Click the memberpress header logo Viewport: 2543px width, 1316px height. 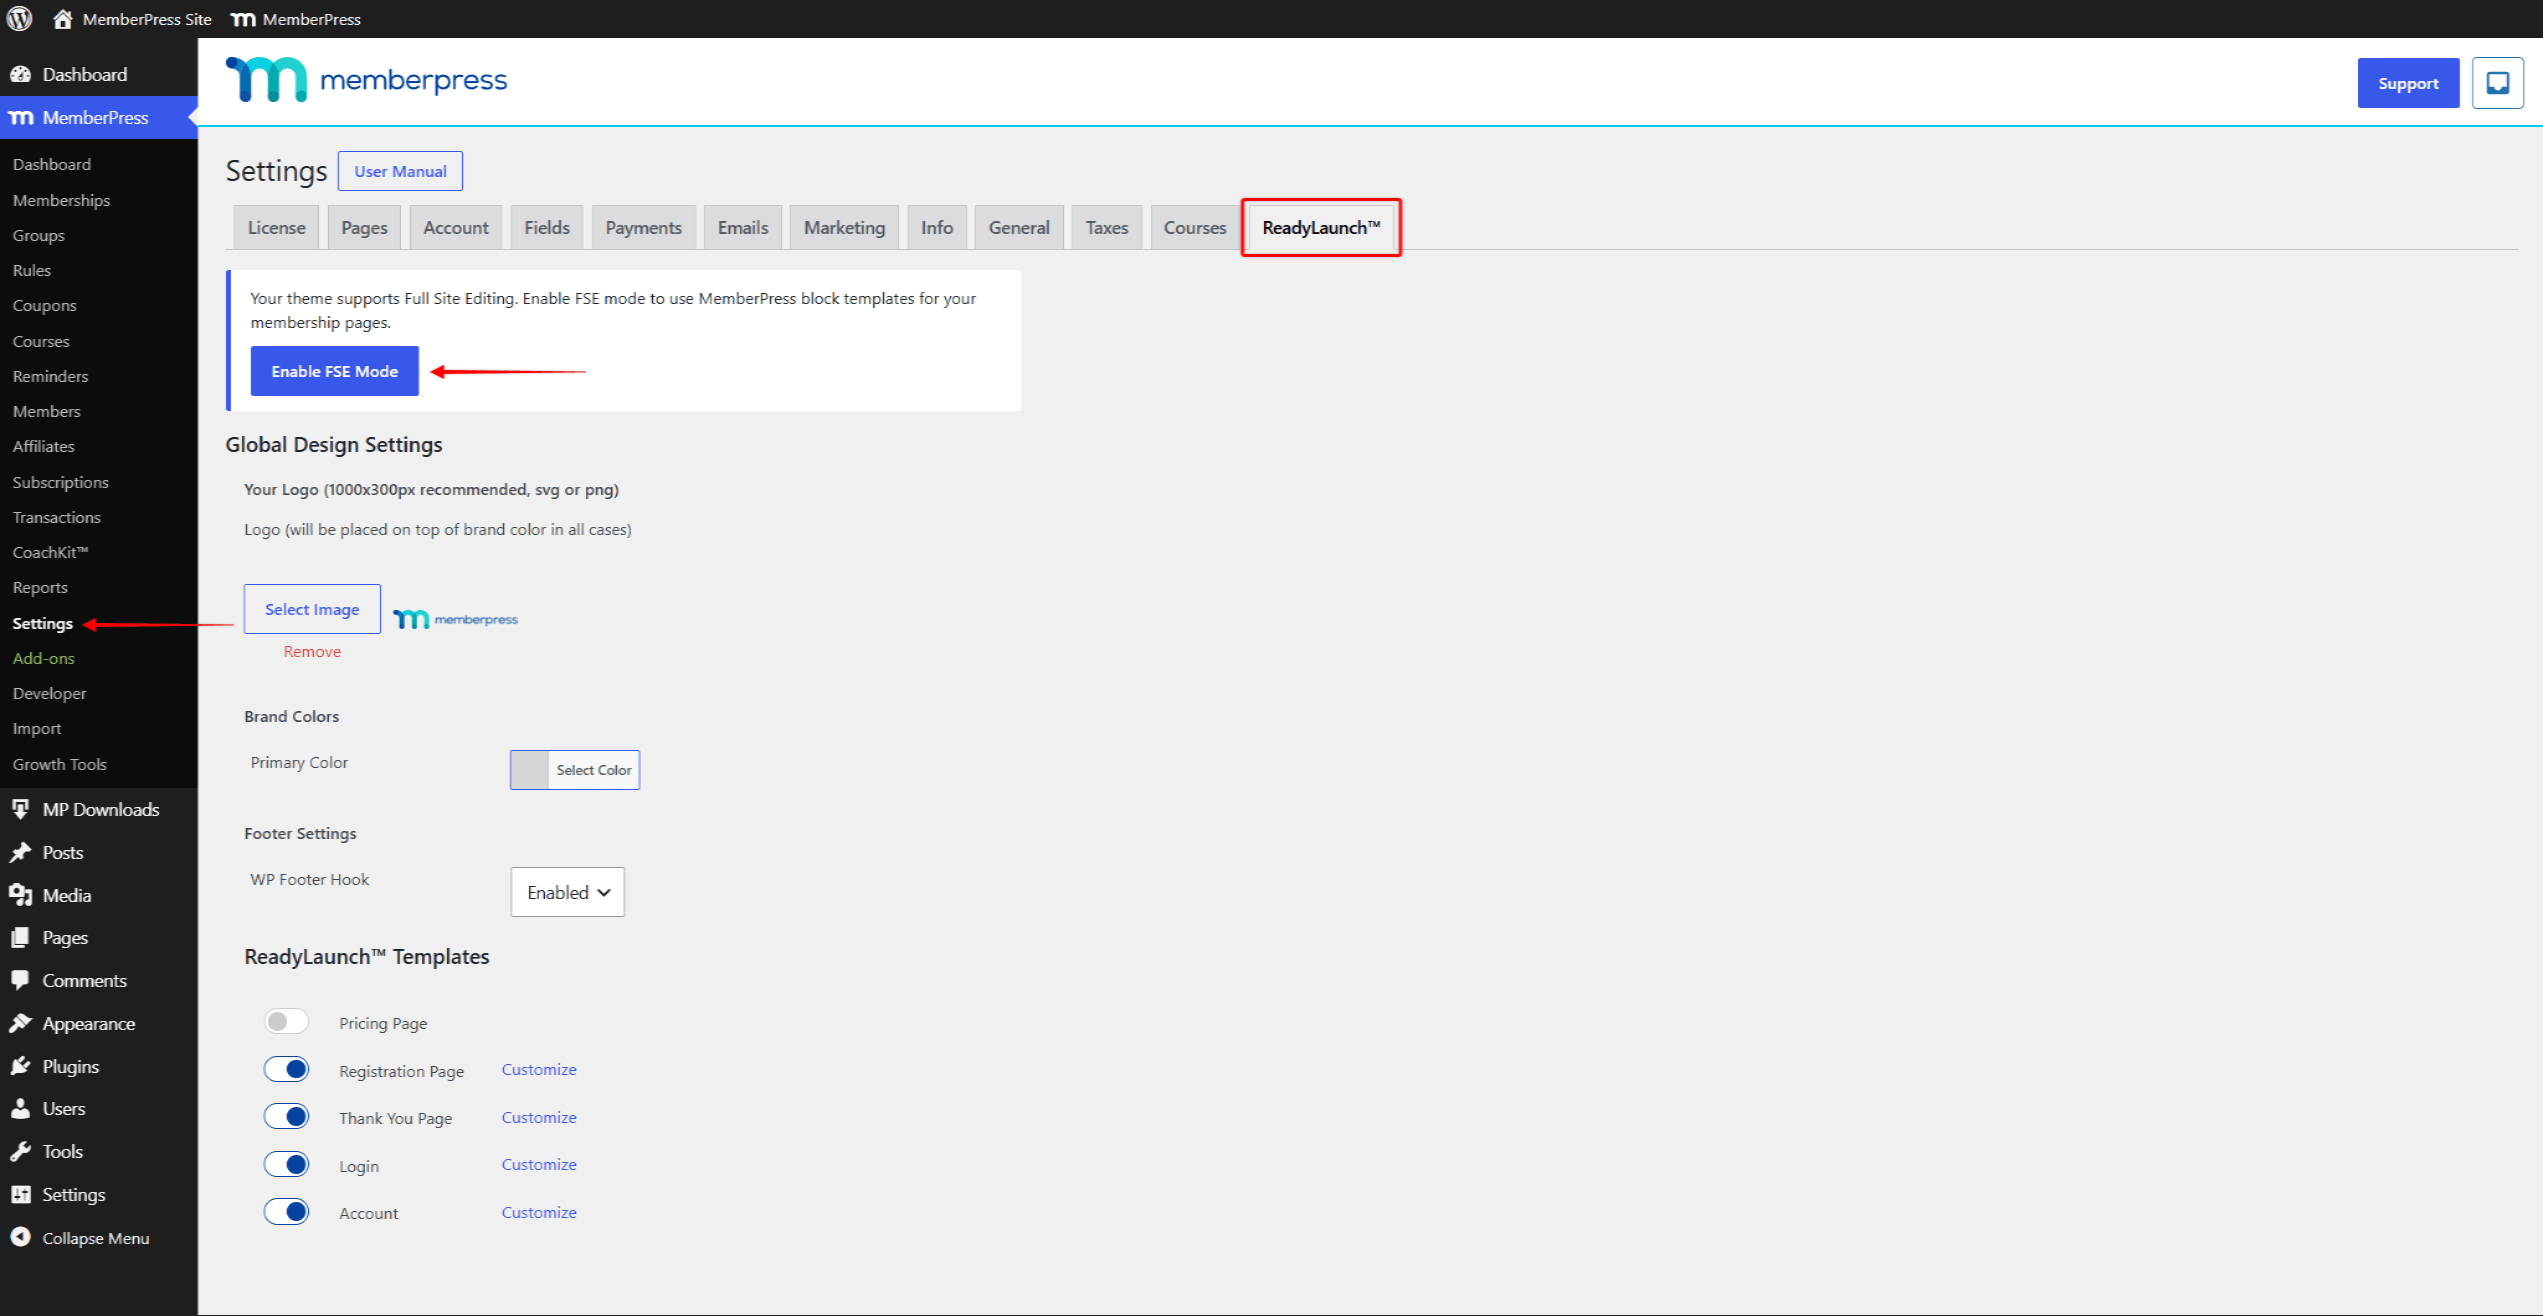366,79
